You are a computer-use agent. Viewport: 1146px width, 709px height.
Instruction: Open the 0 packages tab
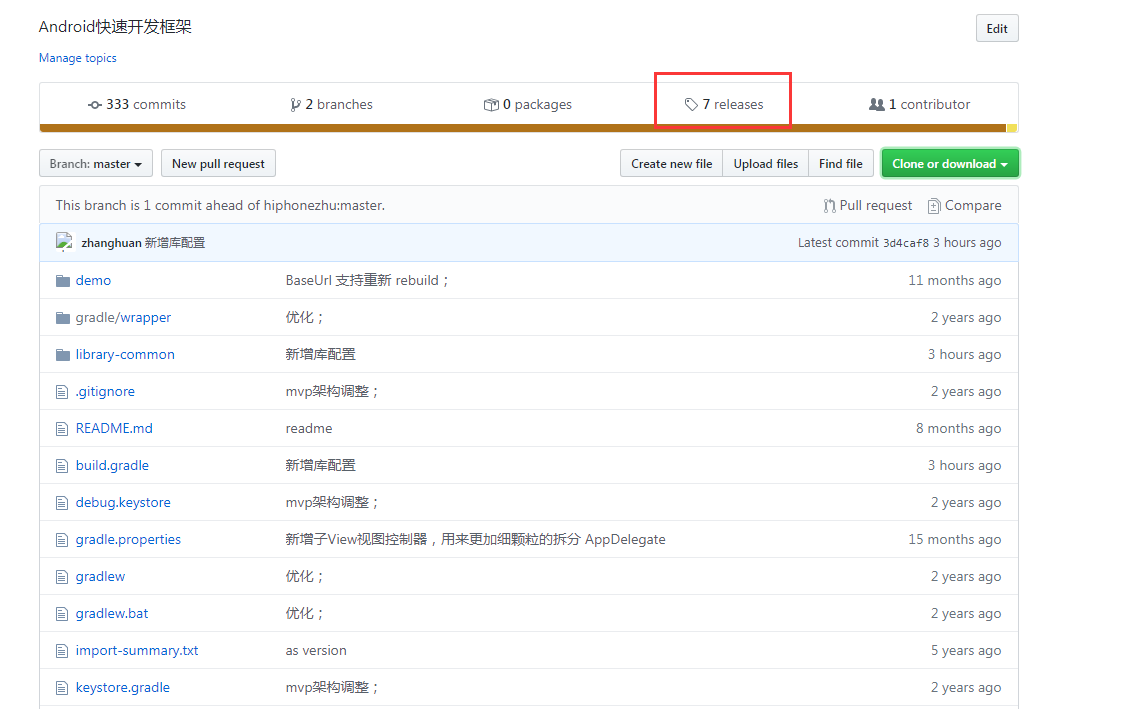[x=528, y=105]
